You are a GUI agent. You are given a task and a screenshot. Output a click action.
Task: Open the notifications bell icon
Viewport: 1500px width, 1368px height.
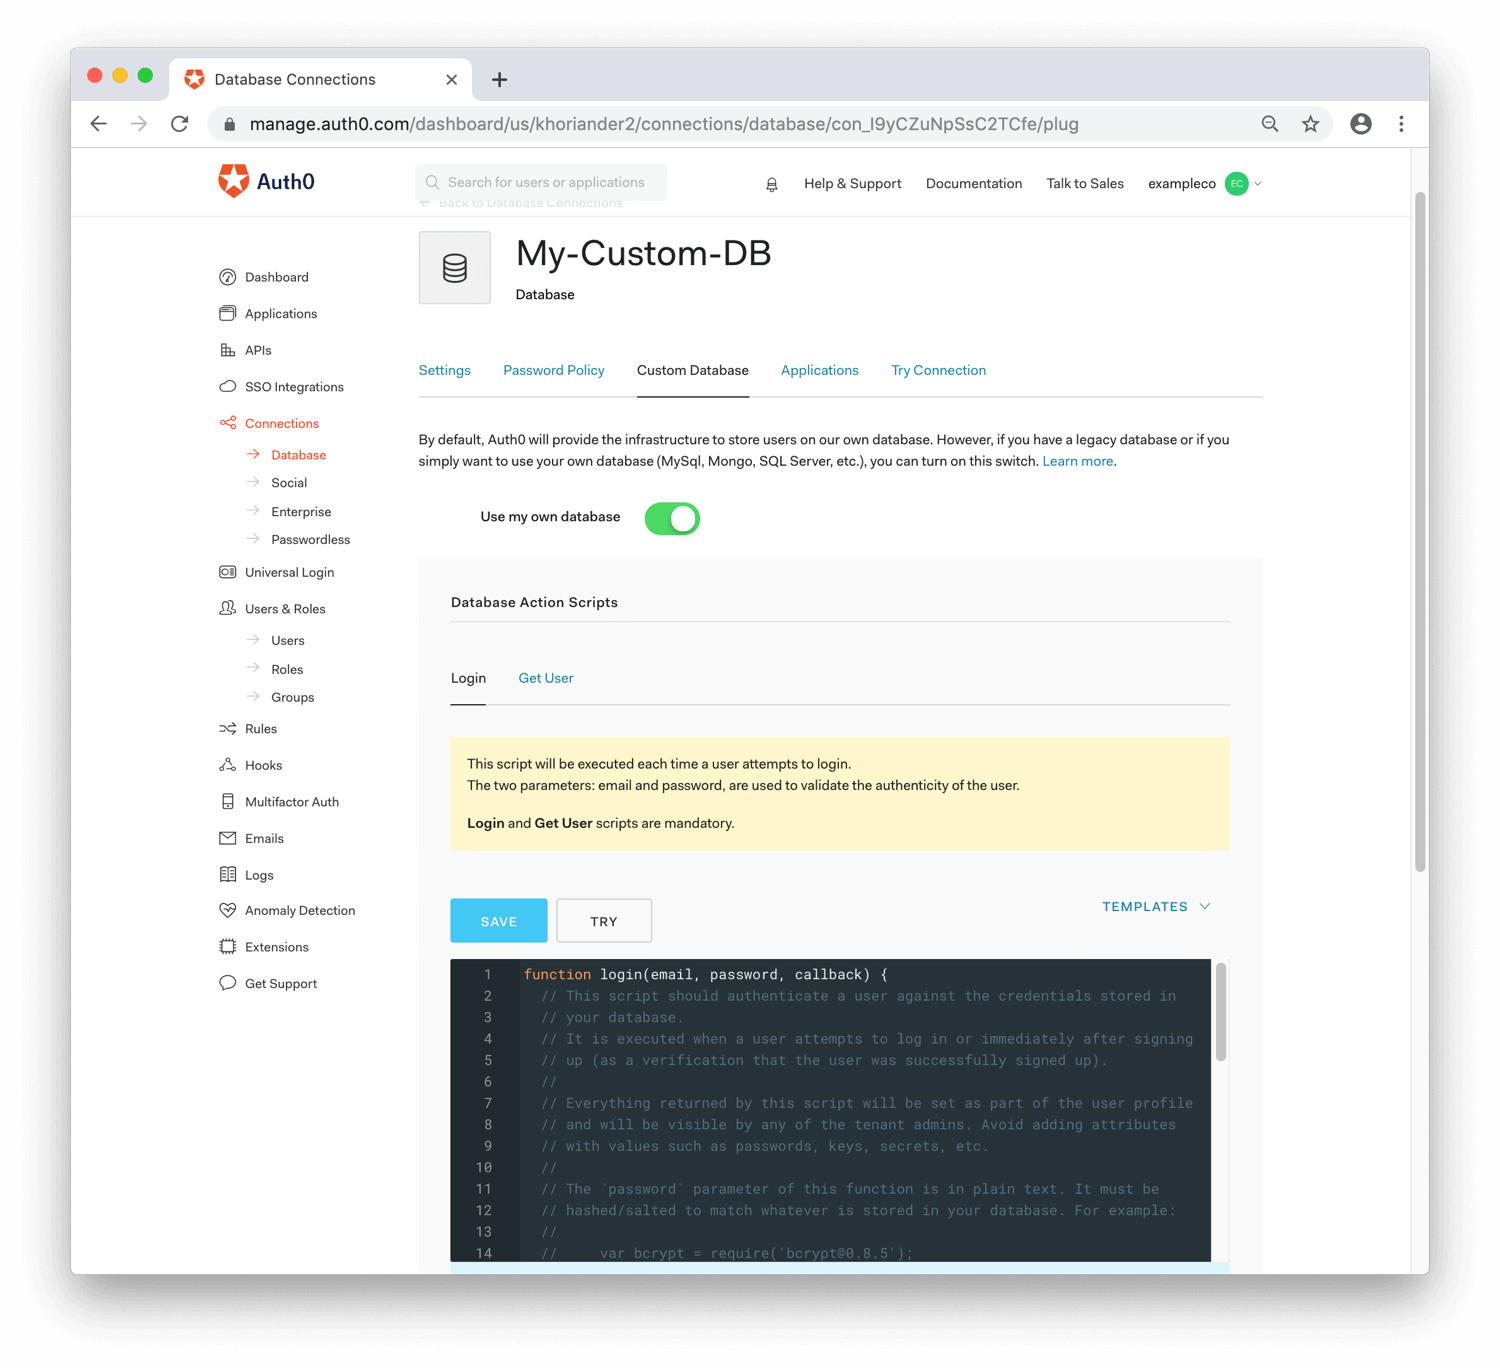[x=772, y=184]
